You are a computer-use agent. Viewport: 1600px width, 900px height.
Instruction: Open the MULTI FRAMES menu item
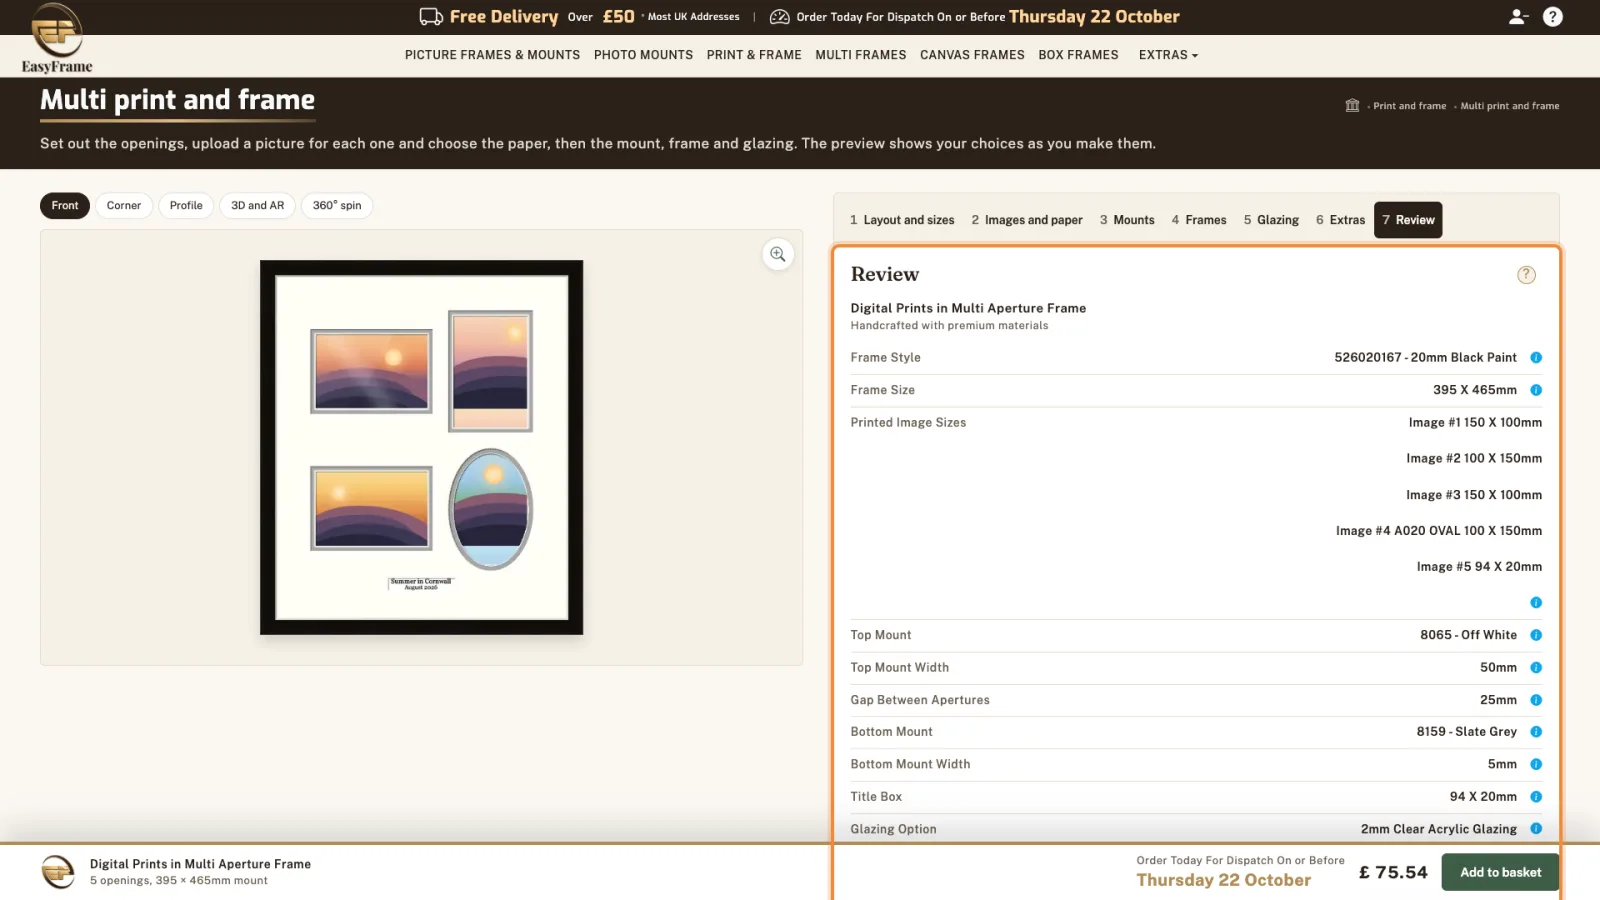861,55
